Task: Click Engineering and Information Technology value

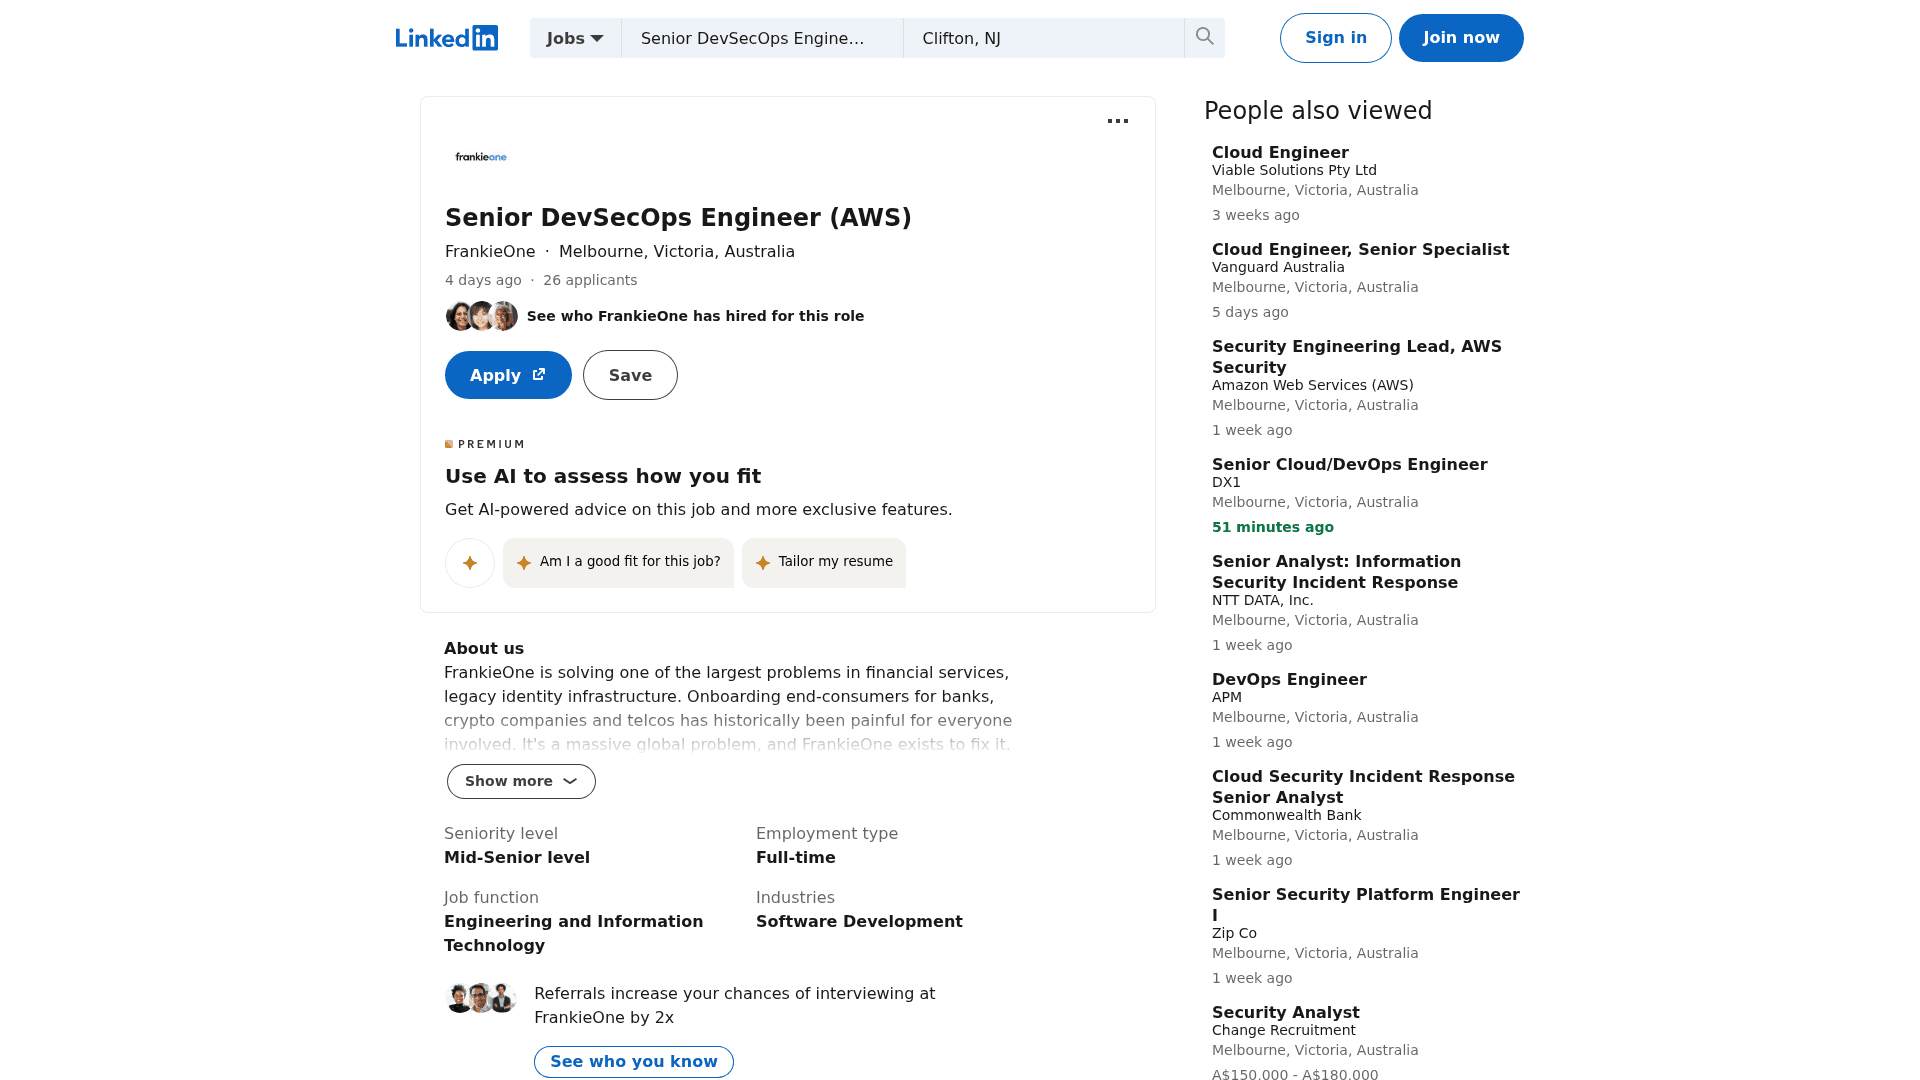Action: click(573, 934)
